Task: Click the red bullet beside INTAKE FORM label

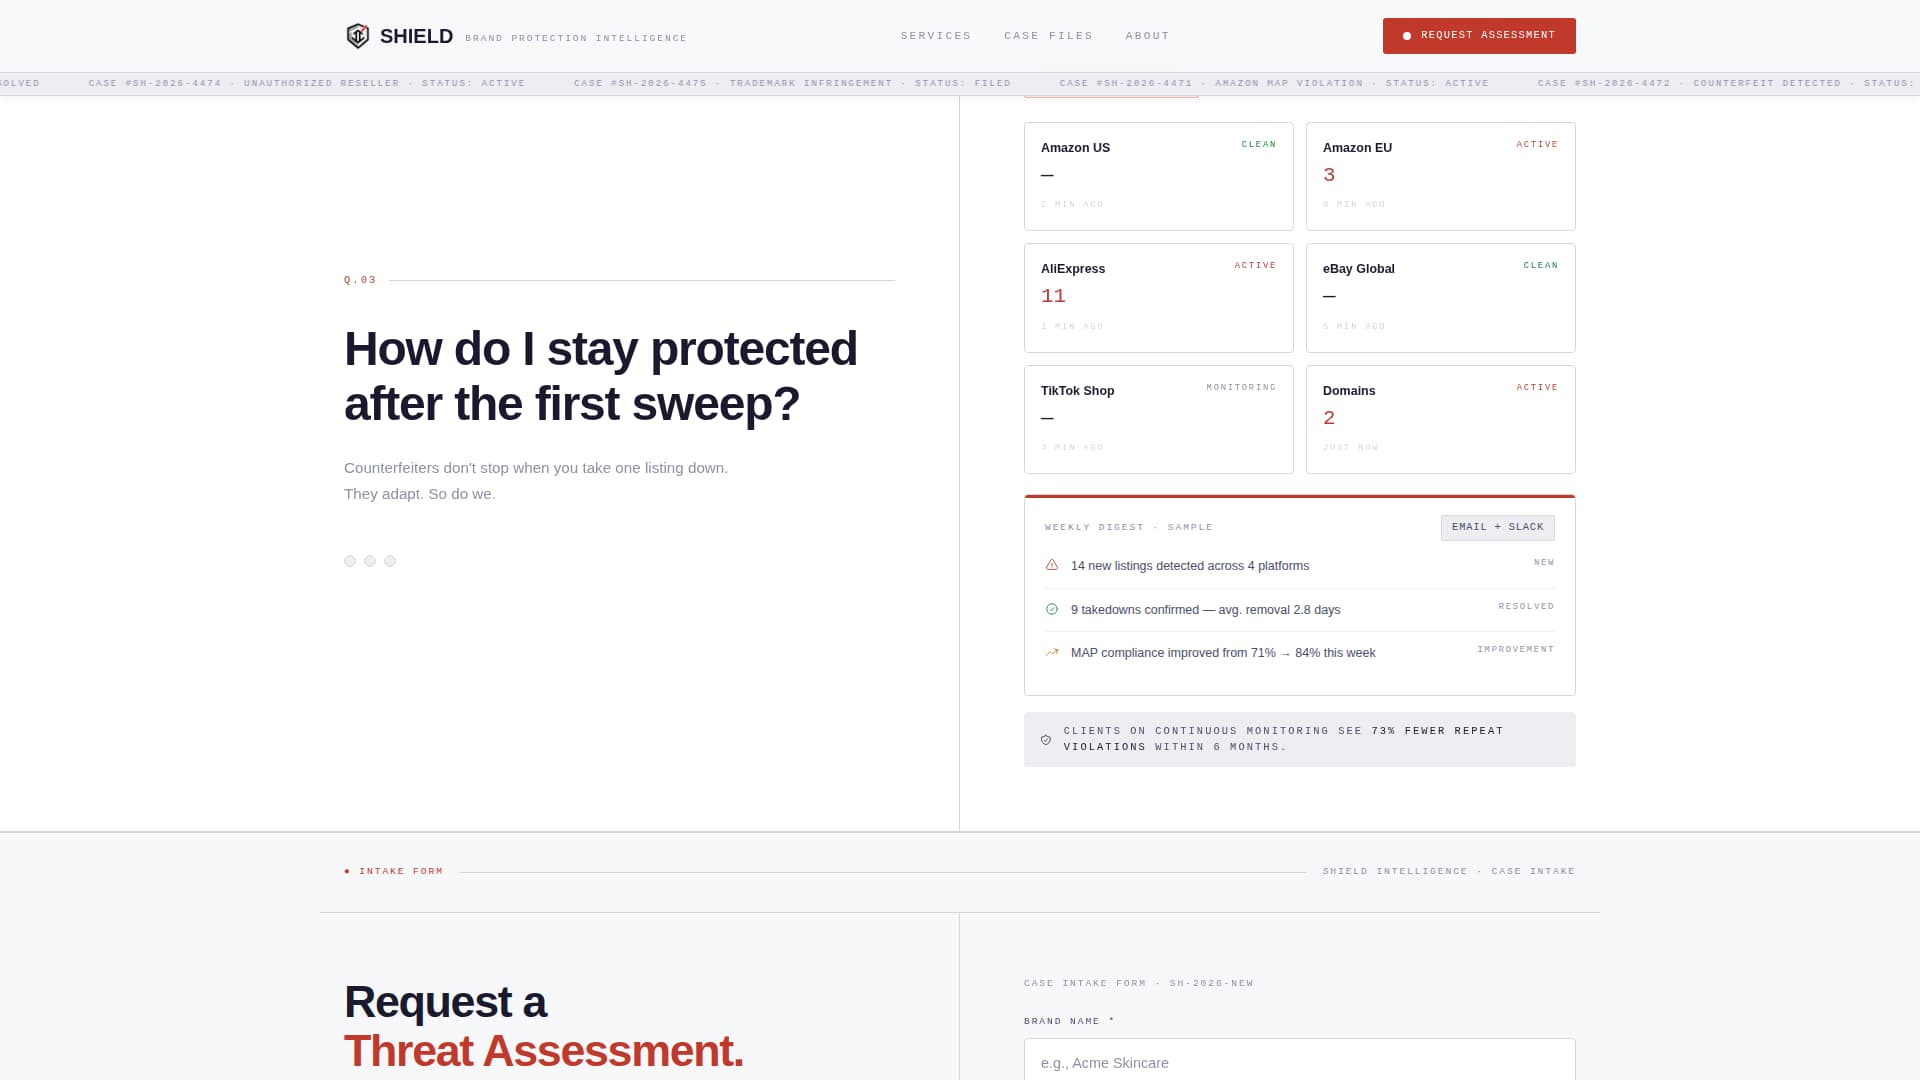Action: tap(348, 871)
